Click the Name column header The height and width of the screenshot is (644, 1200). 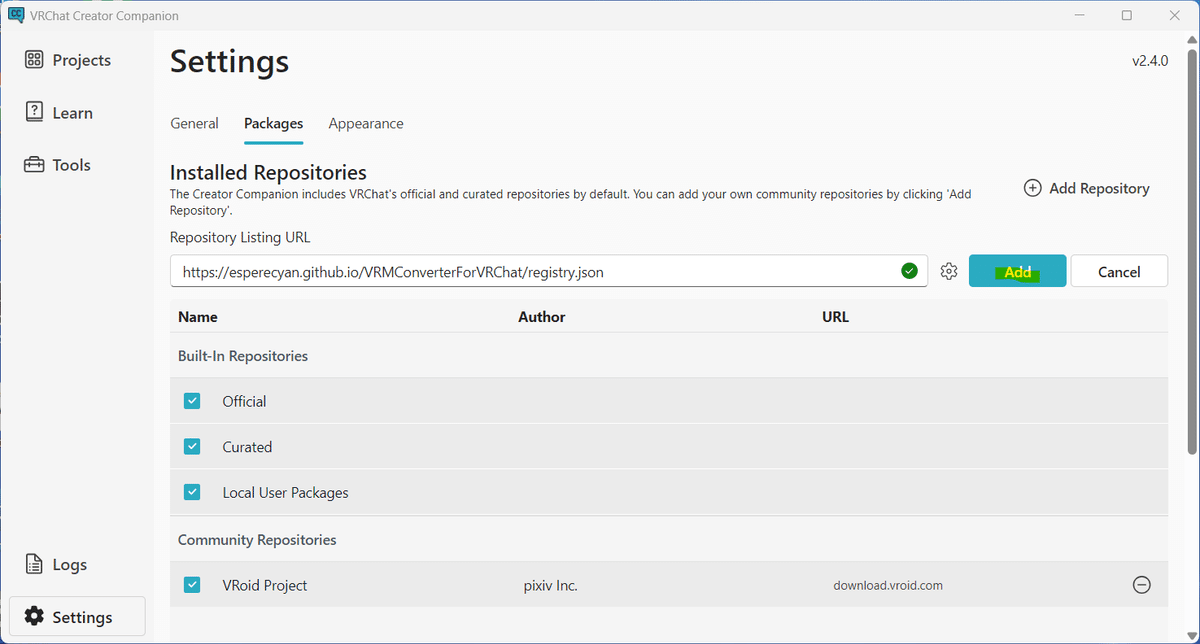point(198,317)
